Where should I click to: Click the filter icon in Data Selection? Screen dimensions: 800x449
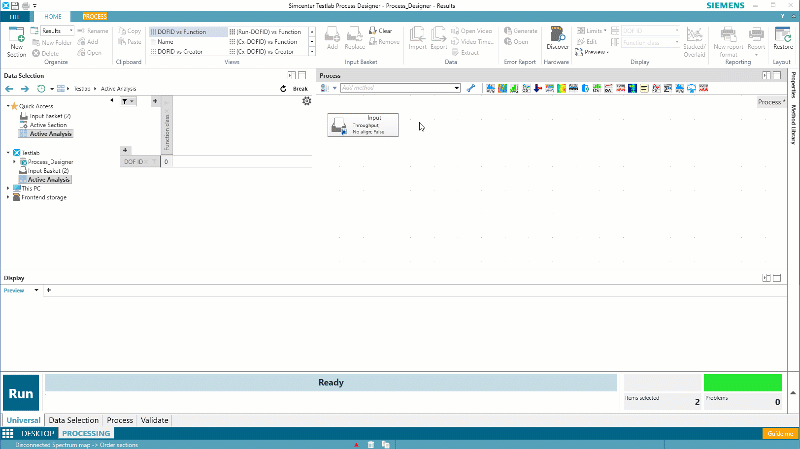[x=125, y=101]
